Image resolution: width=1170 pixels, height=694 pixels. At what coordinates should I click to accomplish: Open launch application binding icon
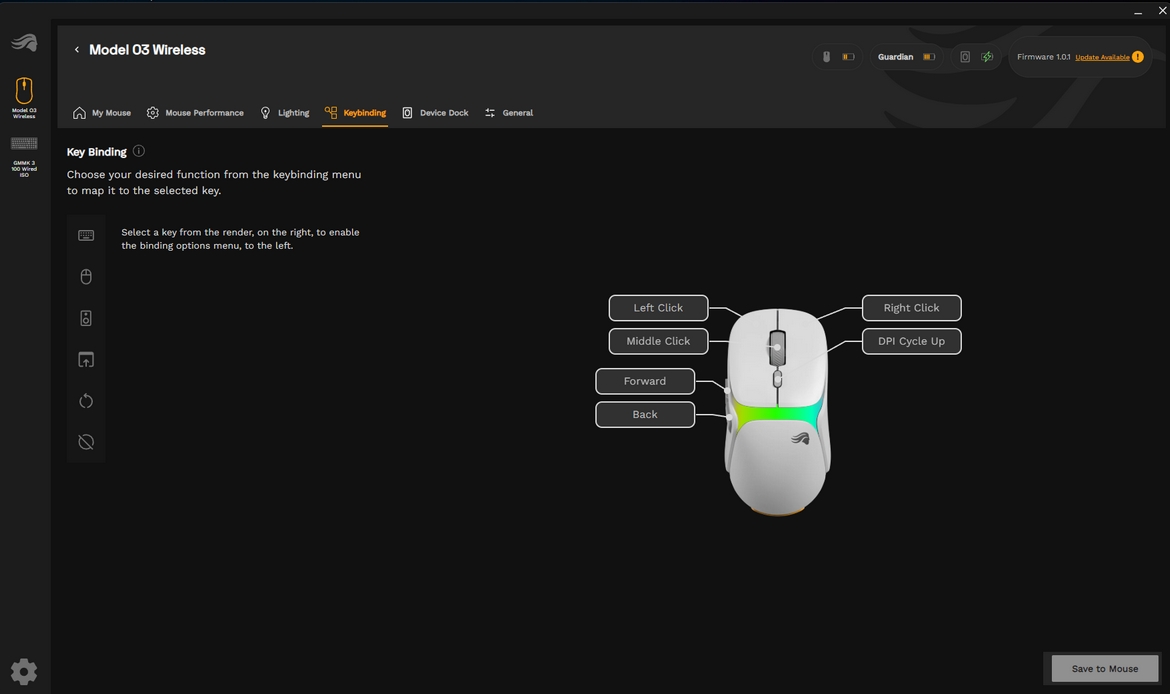point(86,360)
